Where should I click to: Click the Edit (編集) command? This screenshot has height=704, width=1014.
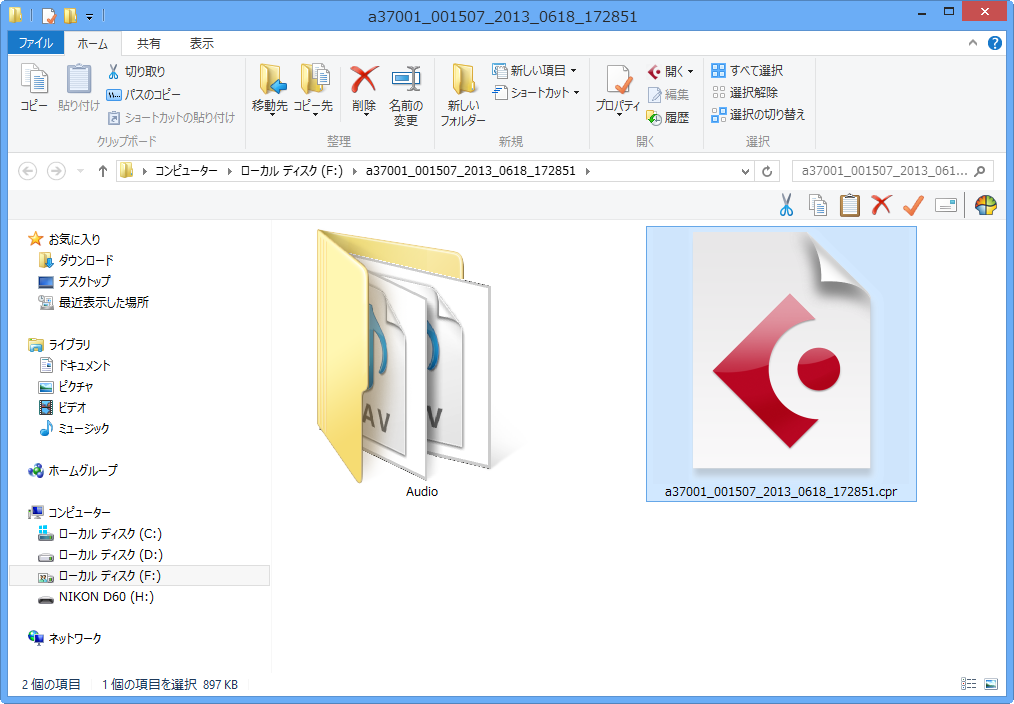[669, 94]
